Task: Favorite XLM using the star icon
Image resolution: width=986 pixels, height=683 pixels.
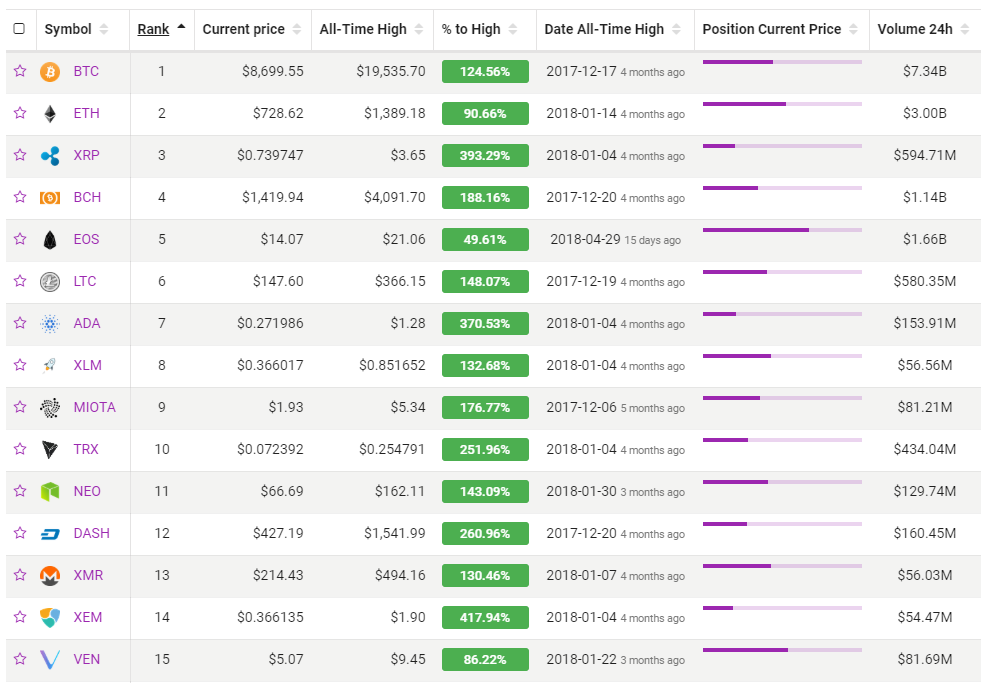Action: click(20, 365)
